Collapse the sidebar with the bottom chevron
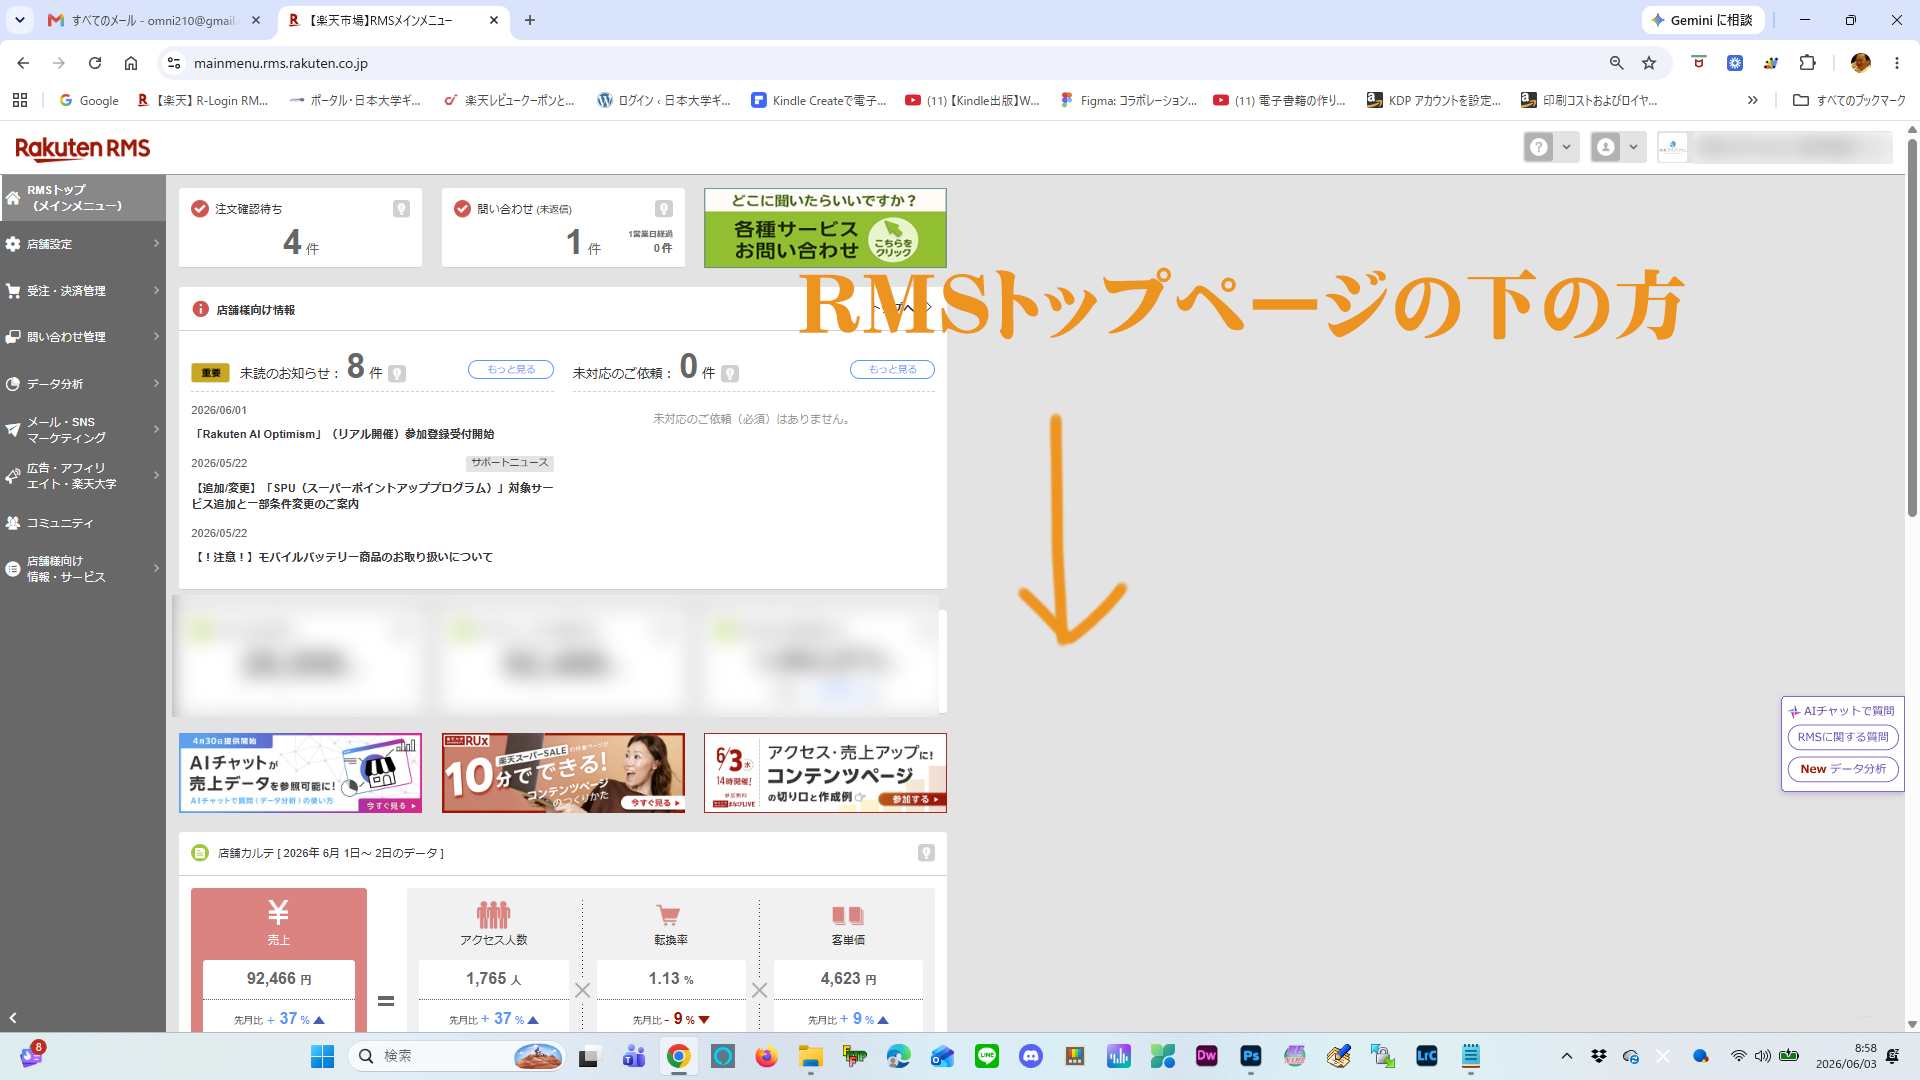Screen dimensions: 1920x1080 click(x=13, y=1018)
